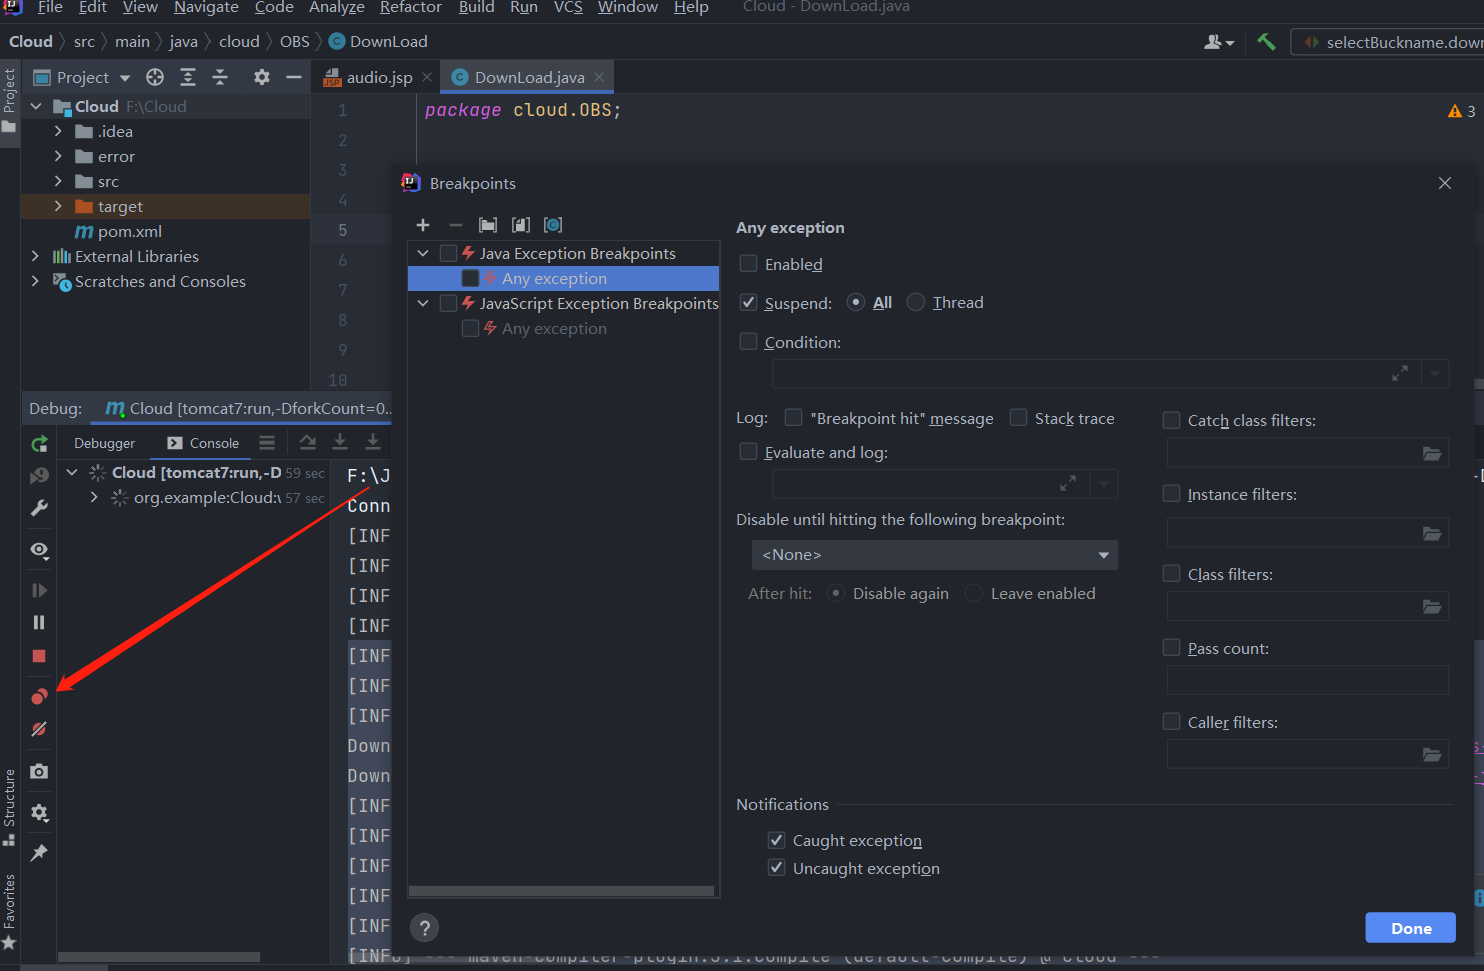Browse Catch class filters folder icon
Image resolution: width=1484 pixels, height=971 pixels.
coord(1432,454)
